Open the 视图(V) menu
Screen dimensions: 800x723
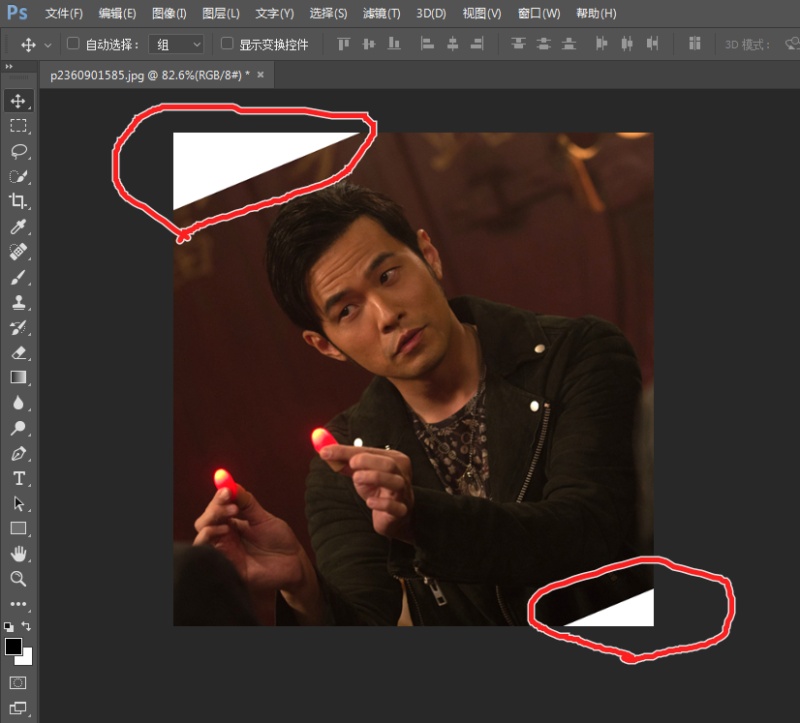tap(482, 13)
